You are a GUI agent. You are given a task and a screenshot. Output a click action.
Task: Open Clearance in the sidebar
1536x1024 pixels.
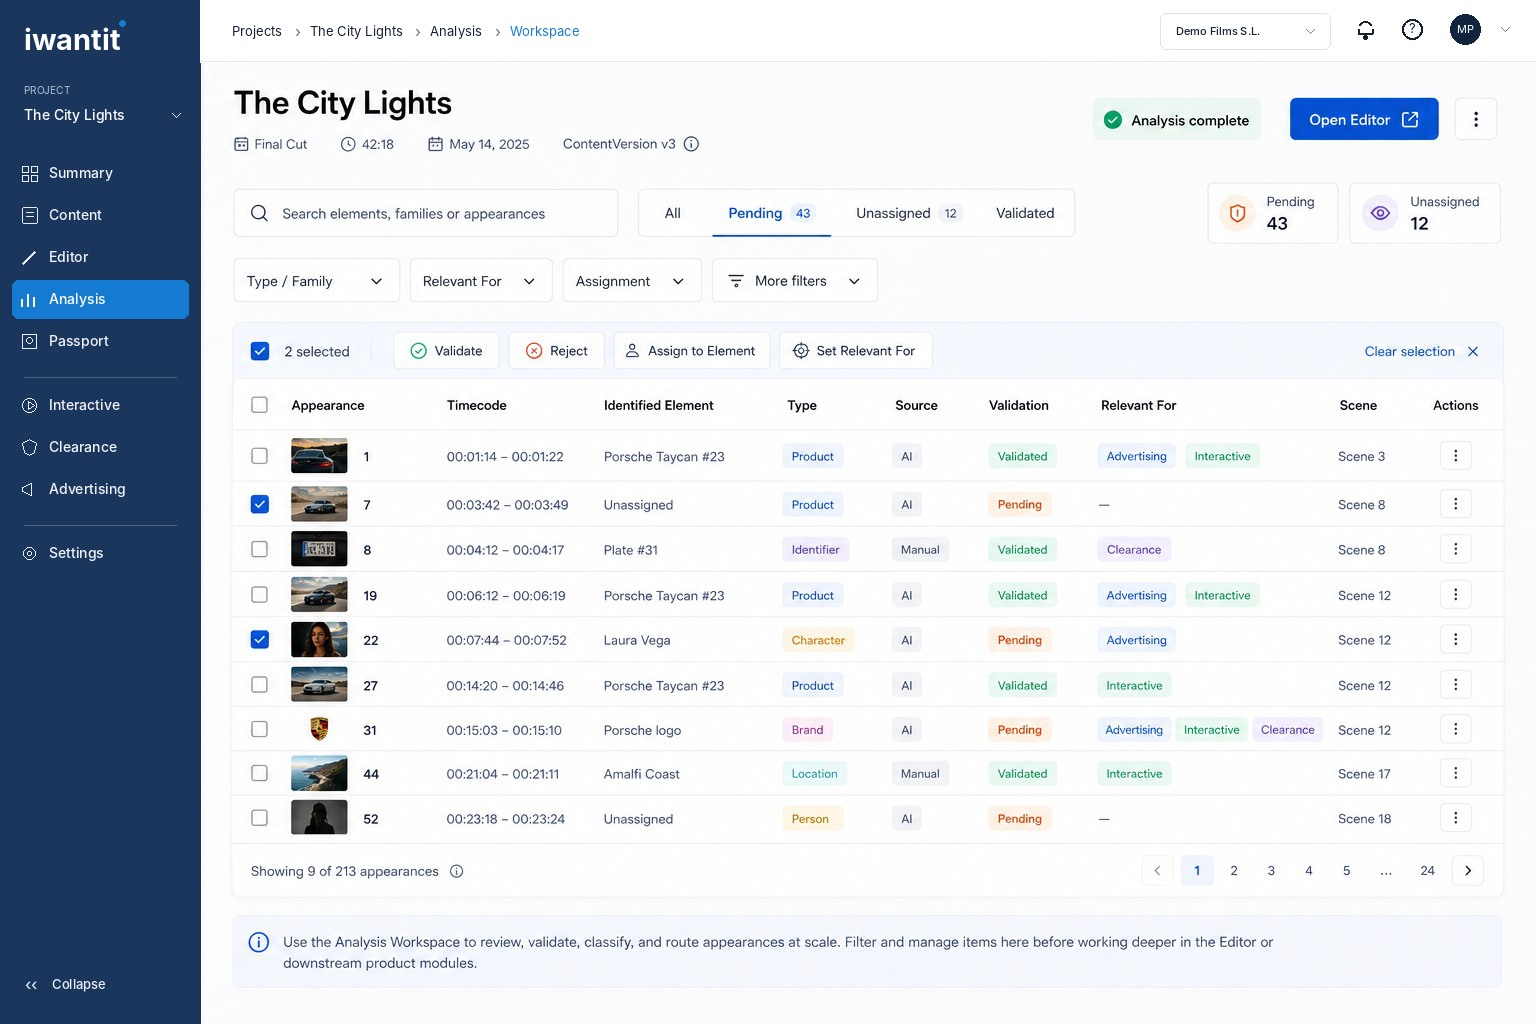click(100, 447)
